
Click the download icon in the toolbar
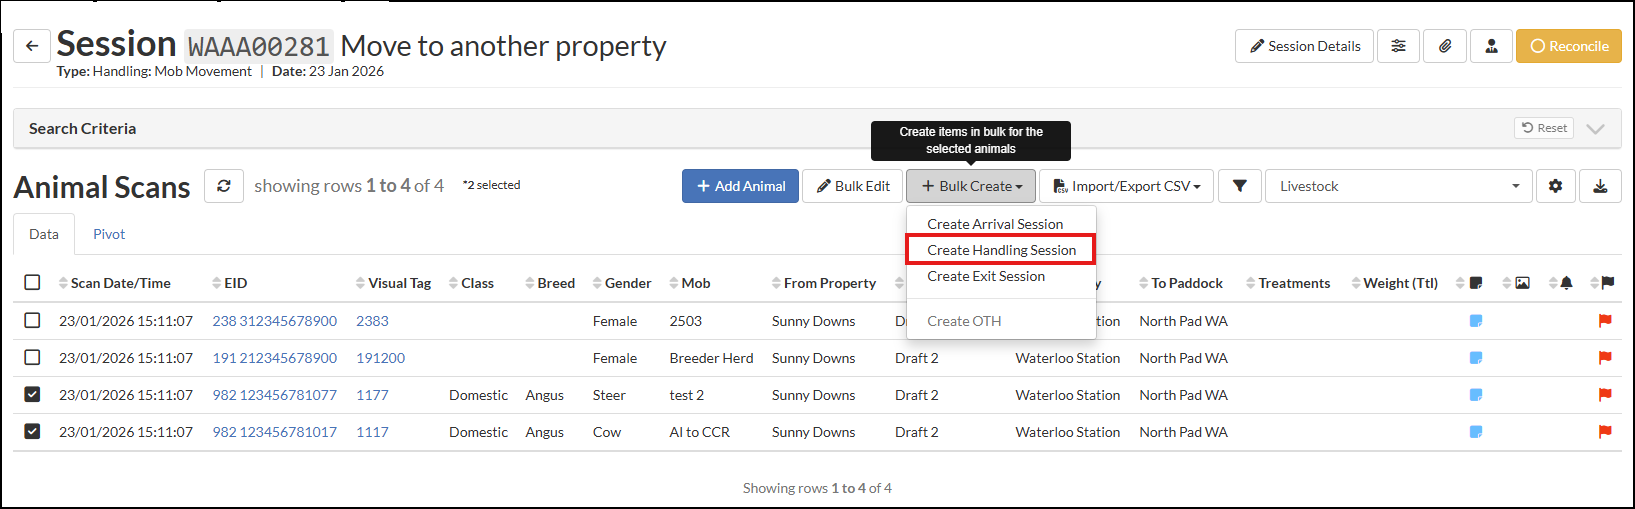[1600, 186]
